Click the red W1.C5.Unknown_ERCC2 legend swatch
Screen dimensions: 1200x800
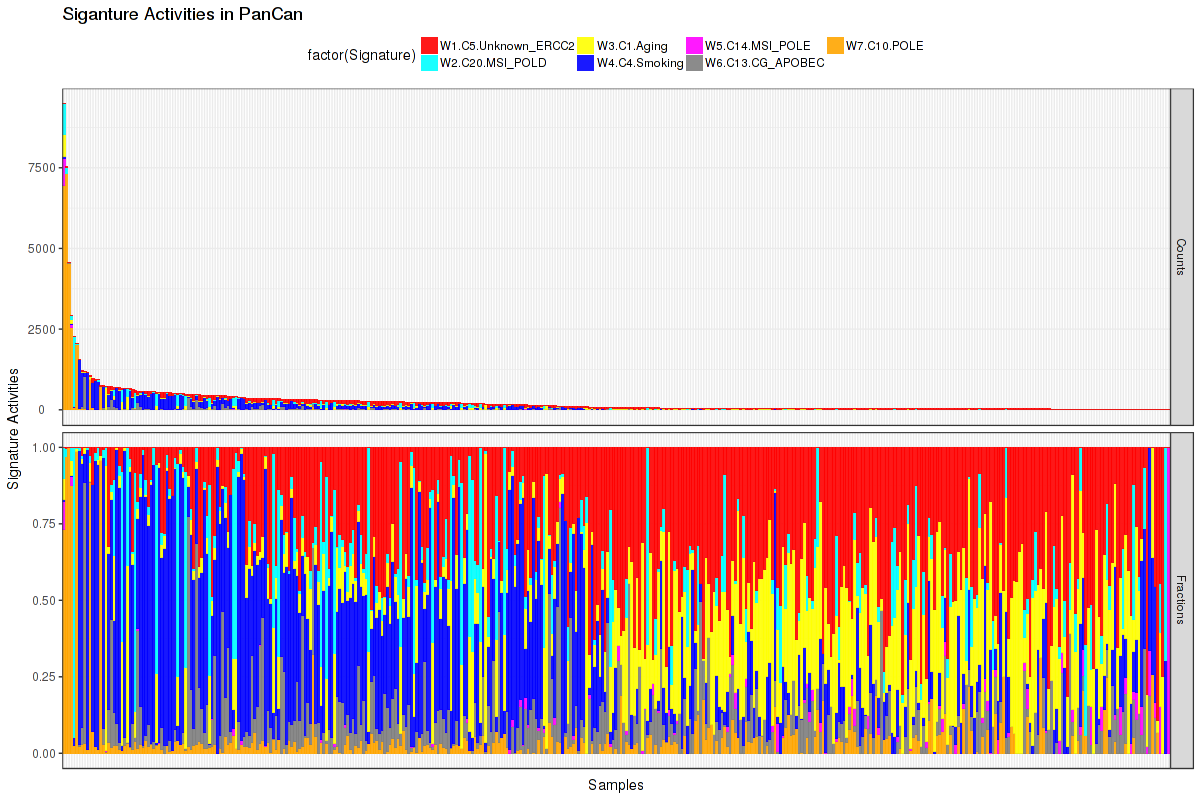(429, 45)
